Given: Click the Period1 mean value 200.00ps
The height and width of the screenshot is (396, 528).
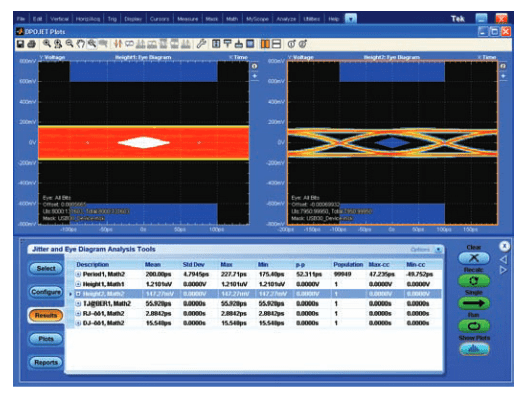Looking at the screenshot, I should [158, 274].
